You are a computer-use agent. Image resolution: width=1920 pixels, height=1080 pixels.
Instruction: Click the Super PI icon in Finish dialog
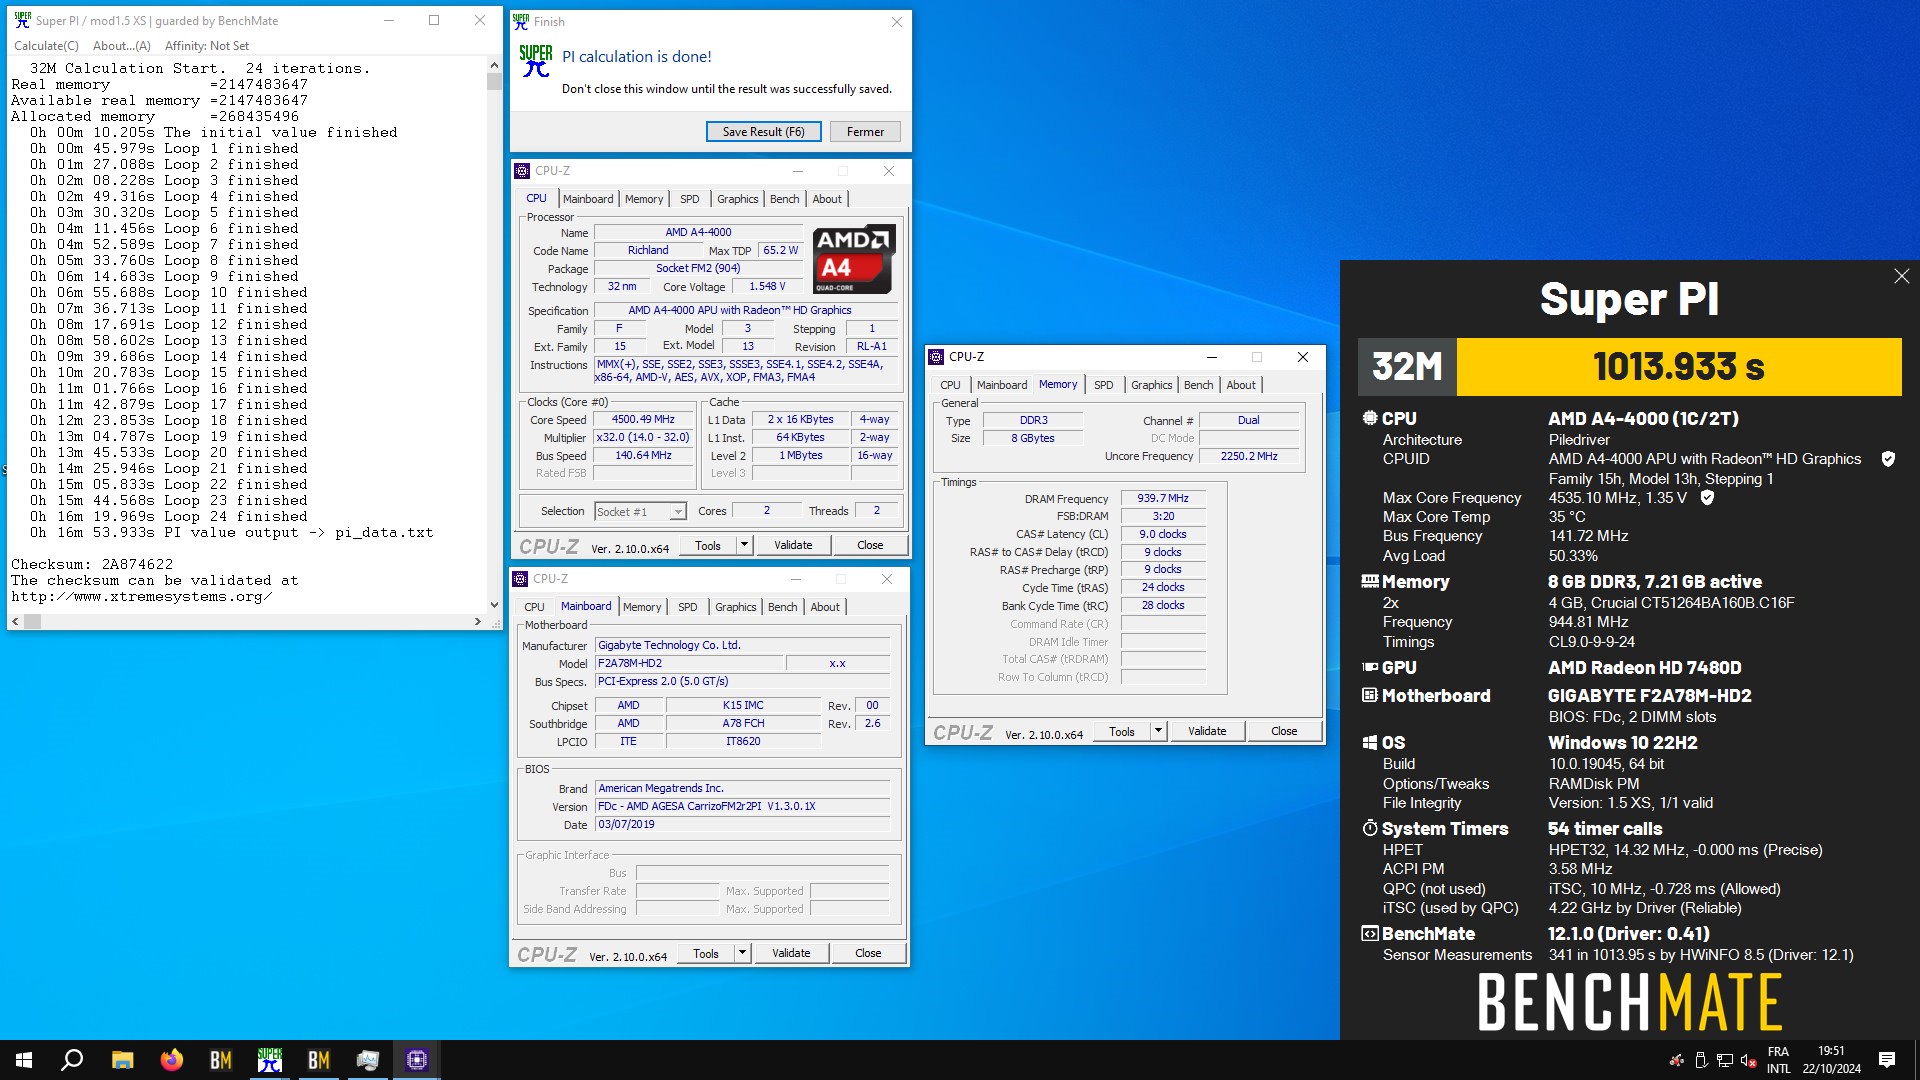[x=536, y=60]
